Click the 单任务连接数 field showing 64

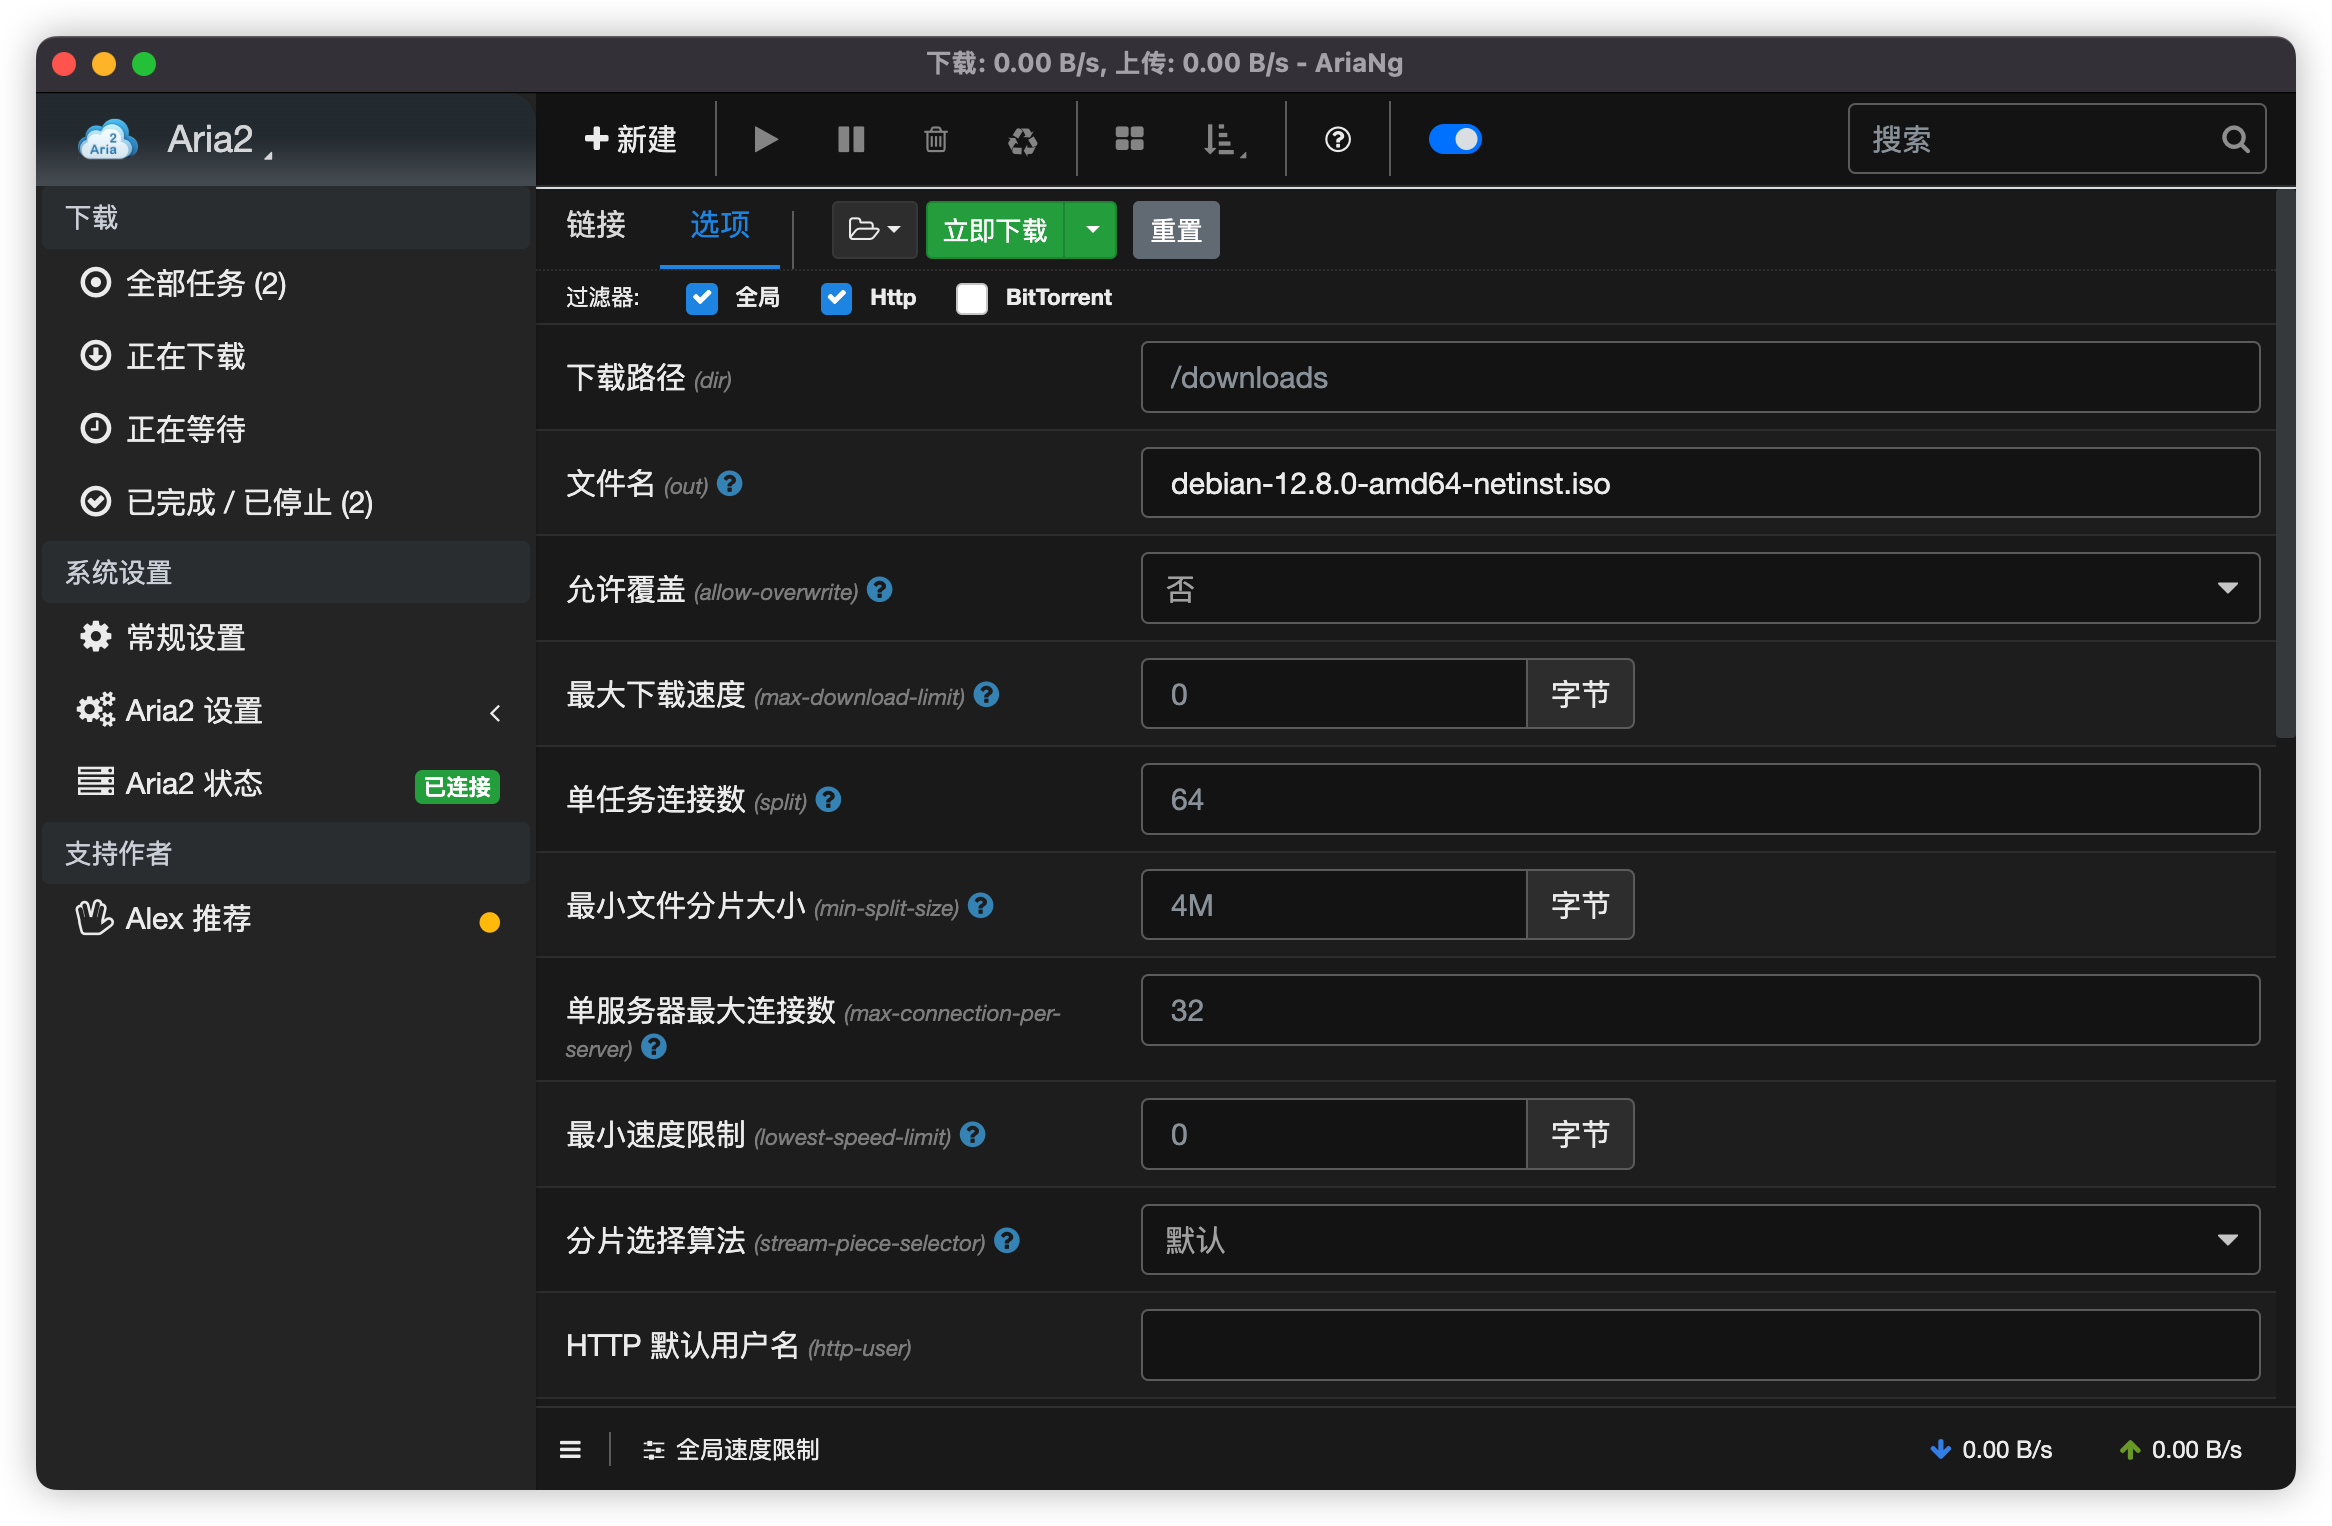1700,799
